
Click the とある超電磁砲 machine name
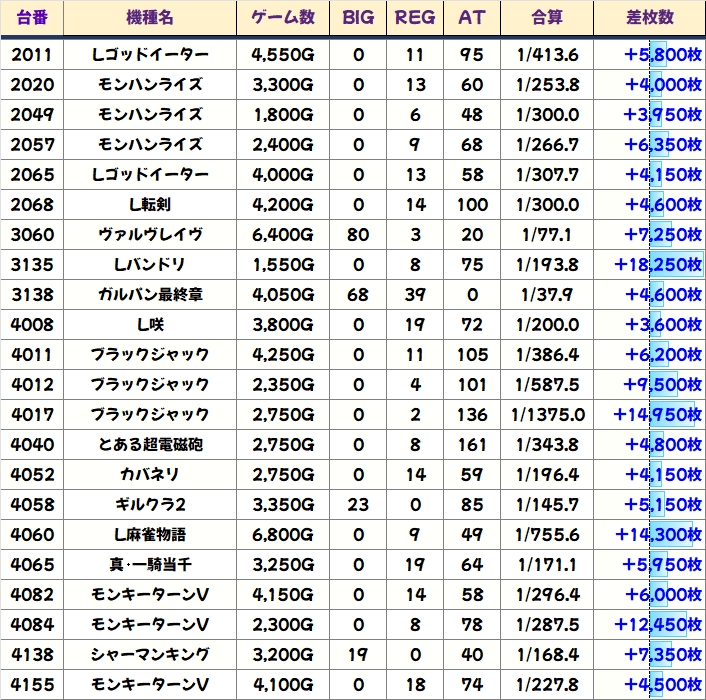(150, 445)
